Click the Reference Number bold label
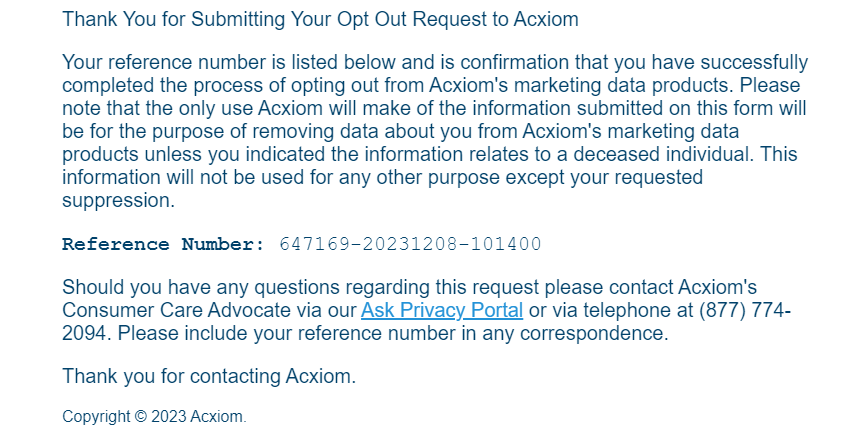Screen dimensions: 864x443 point(164,244)
